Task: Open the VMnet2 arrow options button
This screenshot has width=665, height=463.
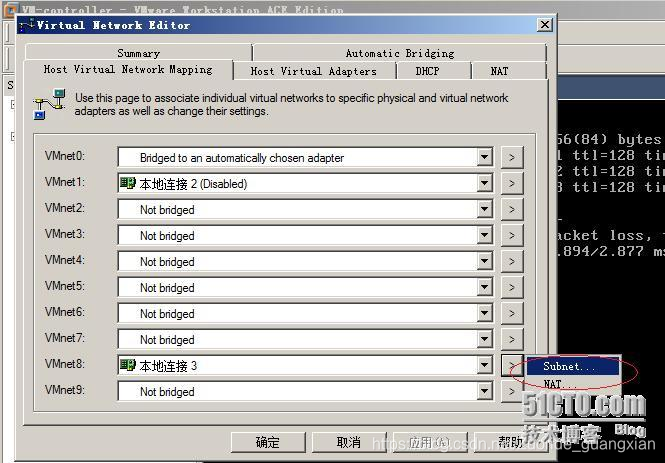Action: pos(512,209)
